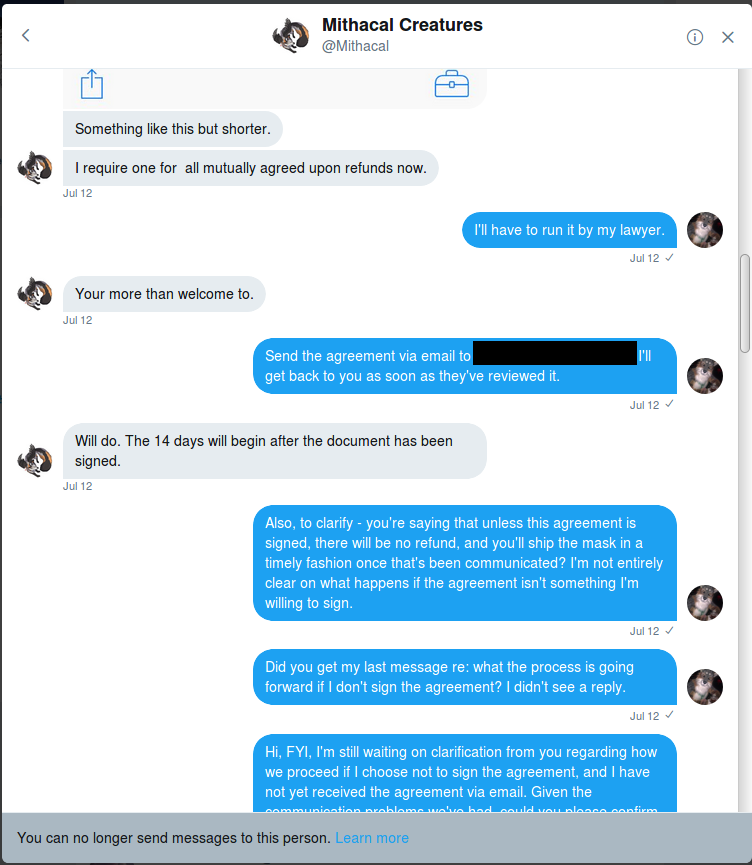Click the 'I require one for all mutually agreed' message
This screenshot has height=865, width=752.
pos(250,168)
